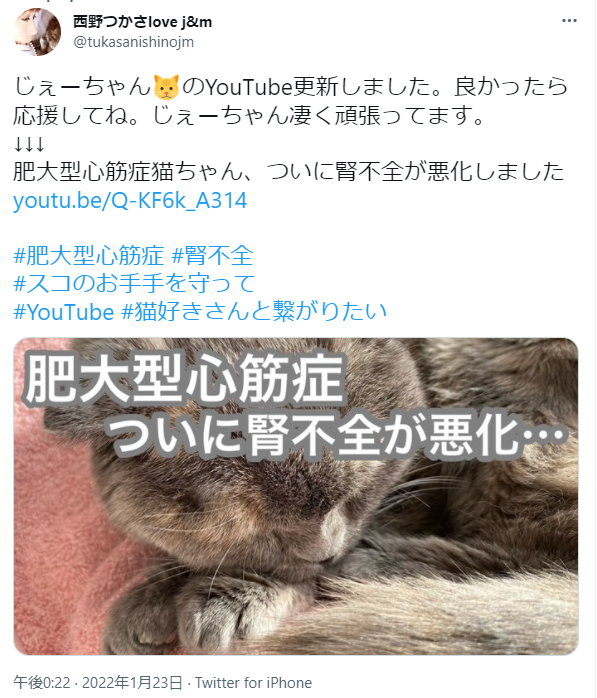This screenshot has width=597, height=698.
Task: Select the #YouTube hashtag
Action: click(x=64, y=312)
